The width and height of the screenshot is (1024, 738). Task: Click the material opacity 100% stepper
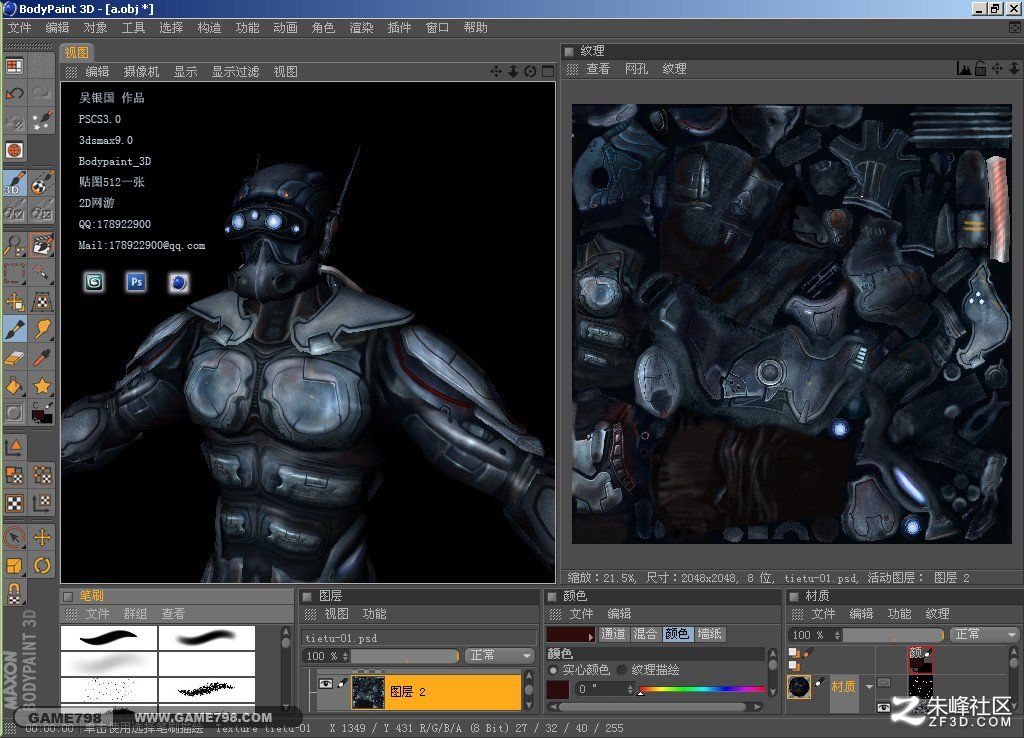coord(837,635)
